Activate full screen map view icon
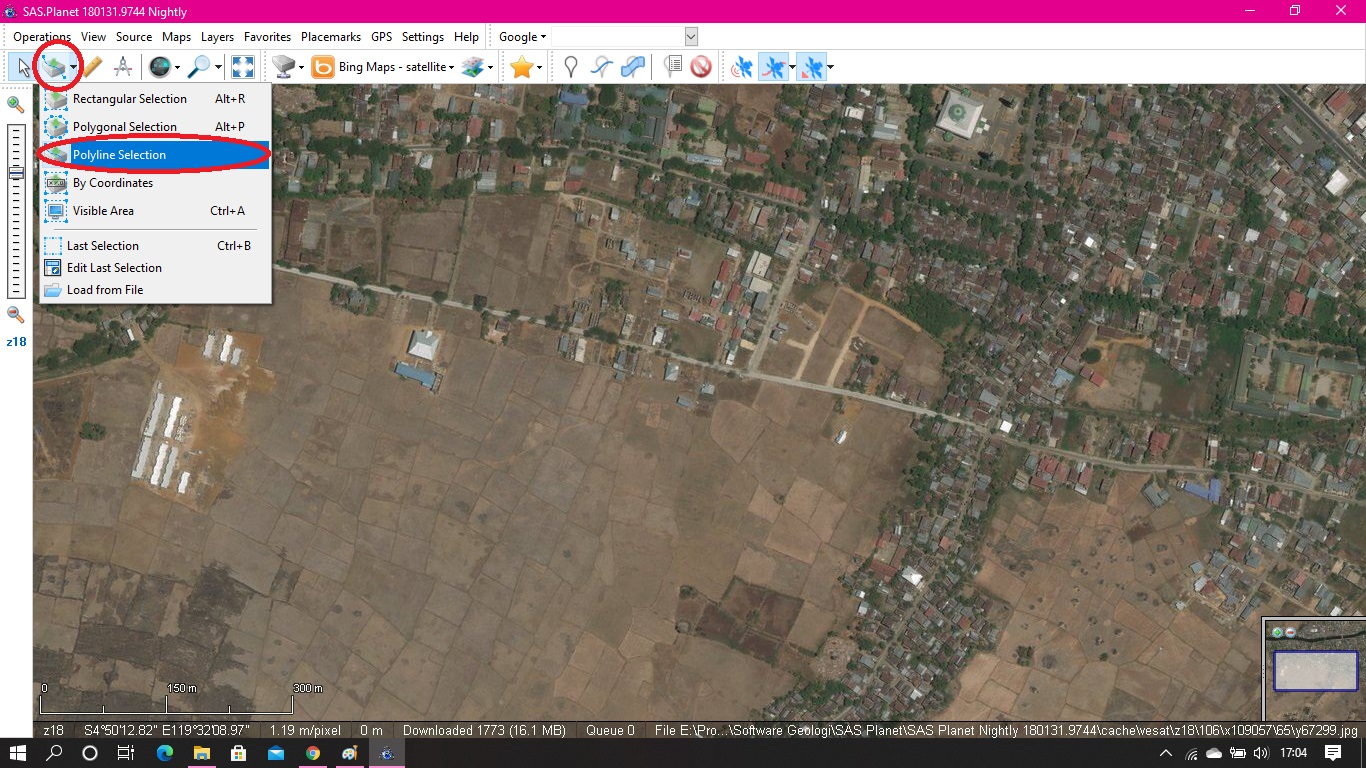1366x768 pixels. (242, 66)
